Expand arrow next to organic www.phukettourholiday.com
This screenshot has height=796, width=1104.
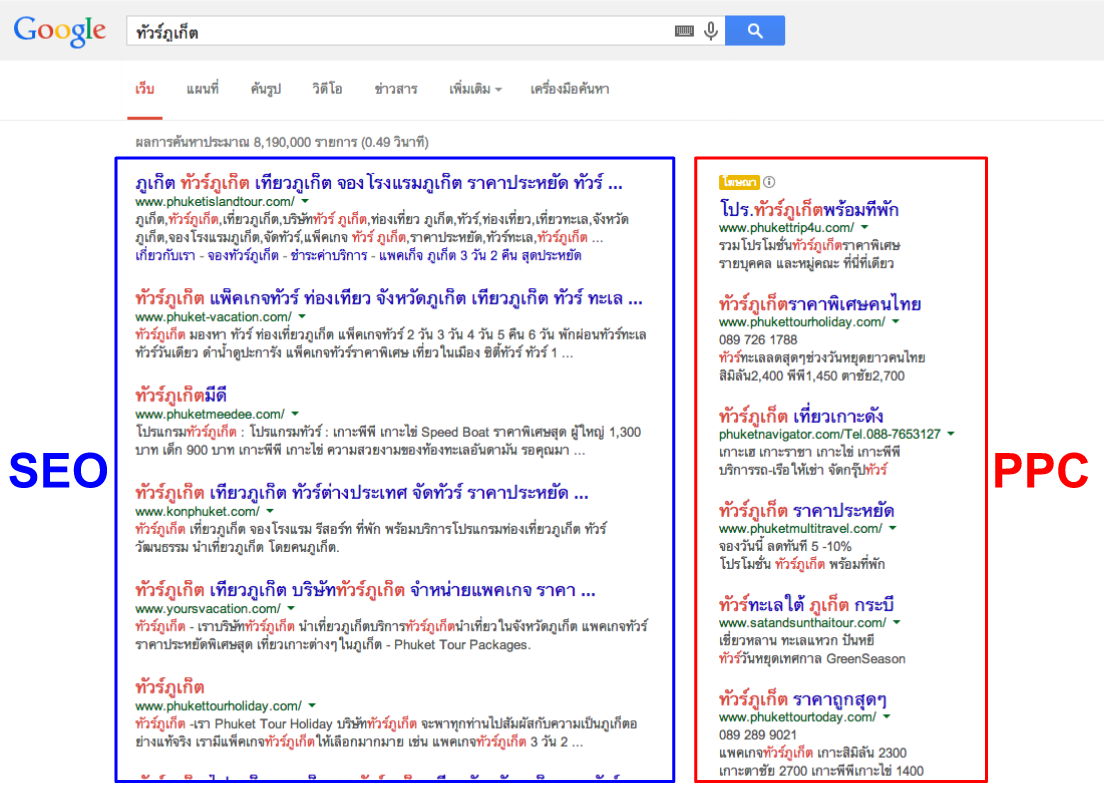coord(312,706)
